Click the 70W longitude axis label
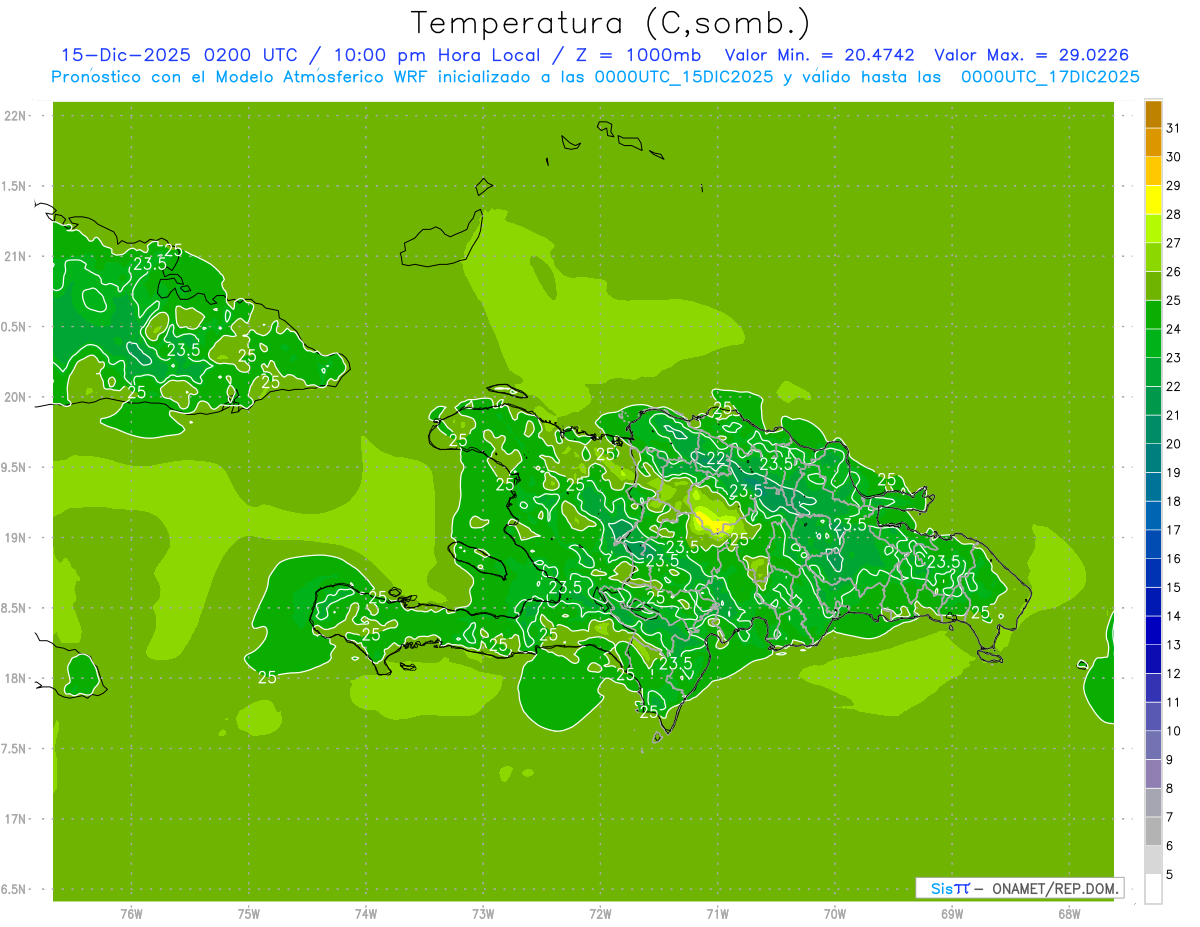Image resolution: width=1200 pixels, height=927 pixels. point(835,914)
